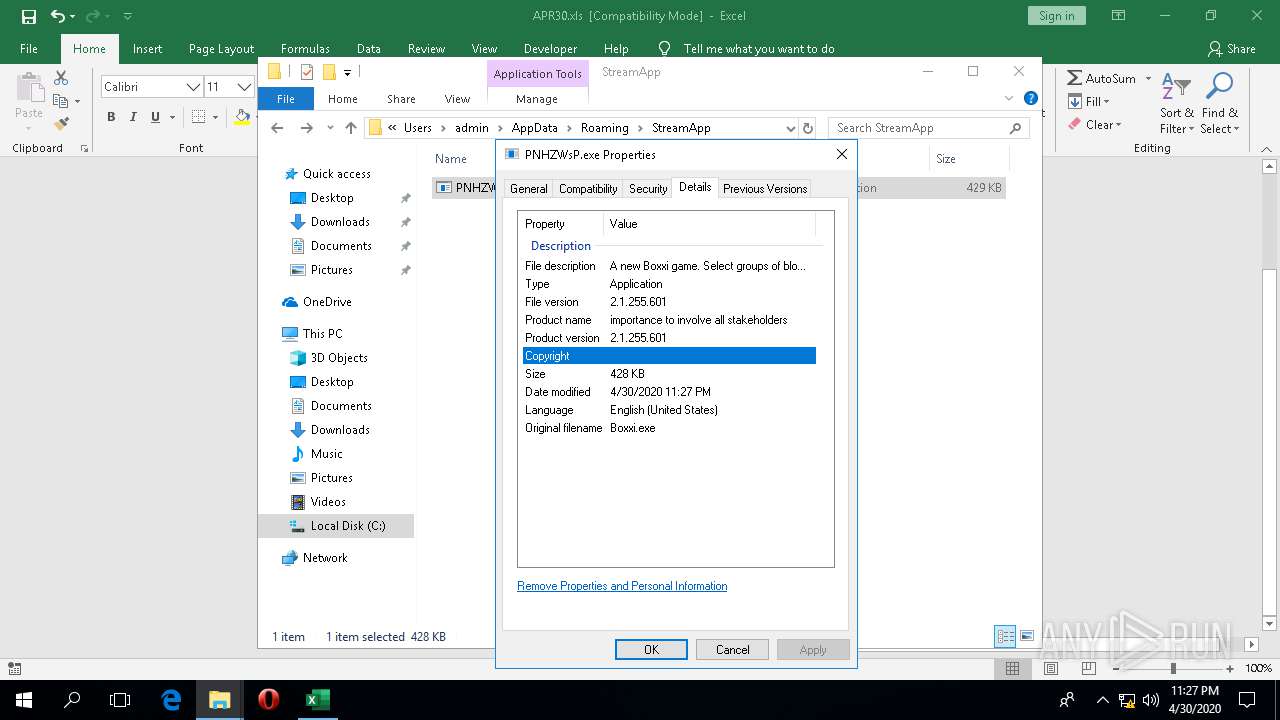
Task: Open the Security tab in Properties
Action: pyautogui.click(x=647, y=188)
